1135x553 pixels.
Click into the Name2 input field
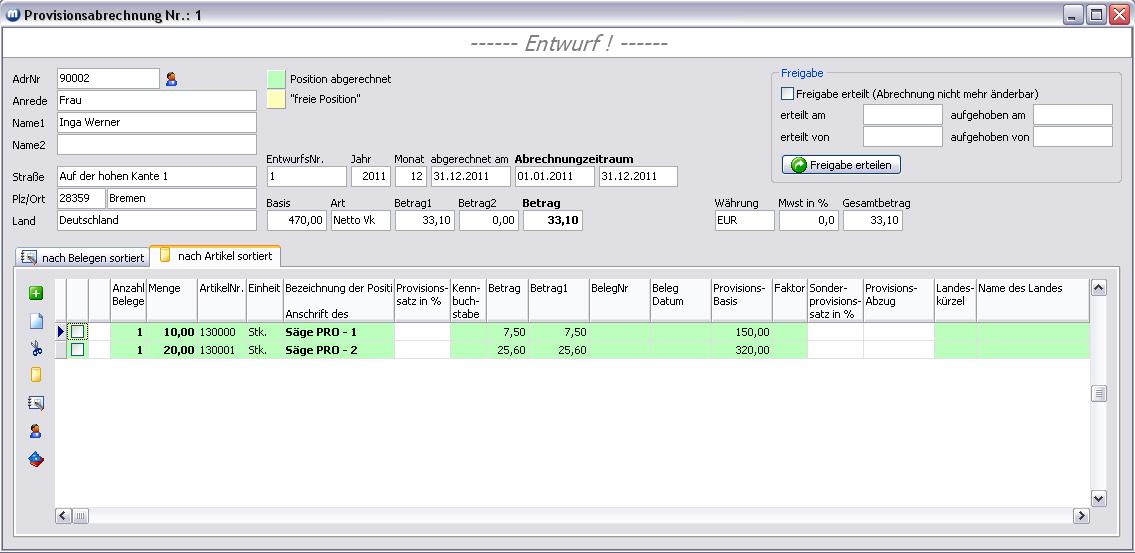pyautogui.click(x=157, y=145)
